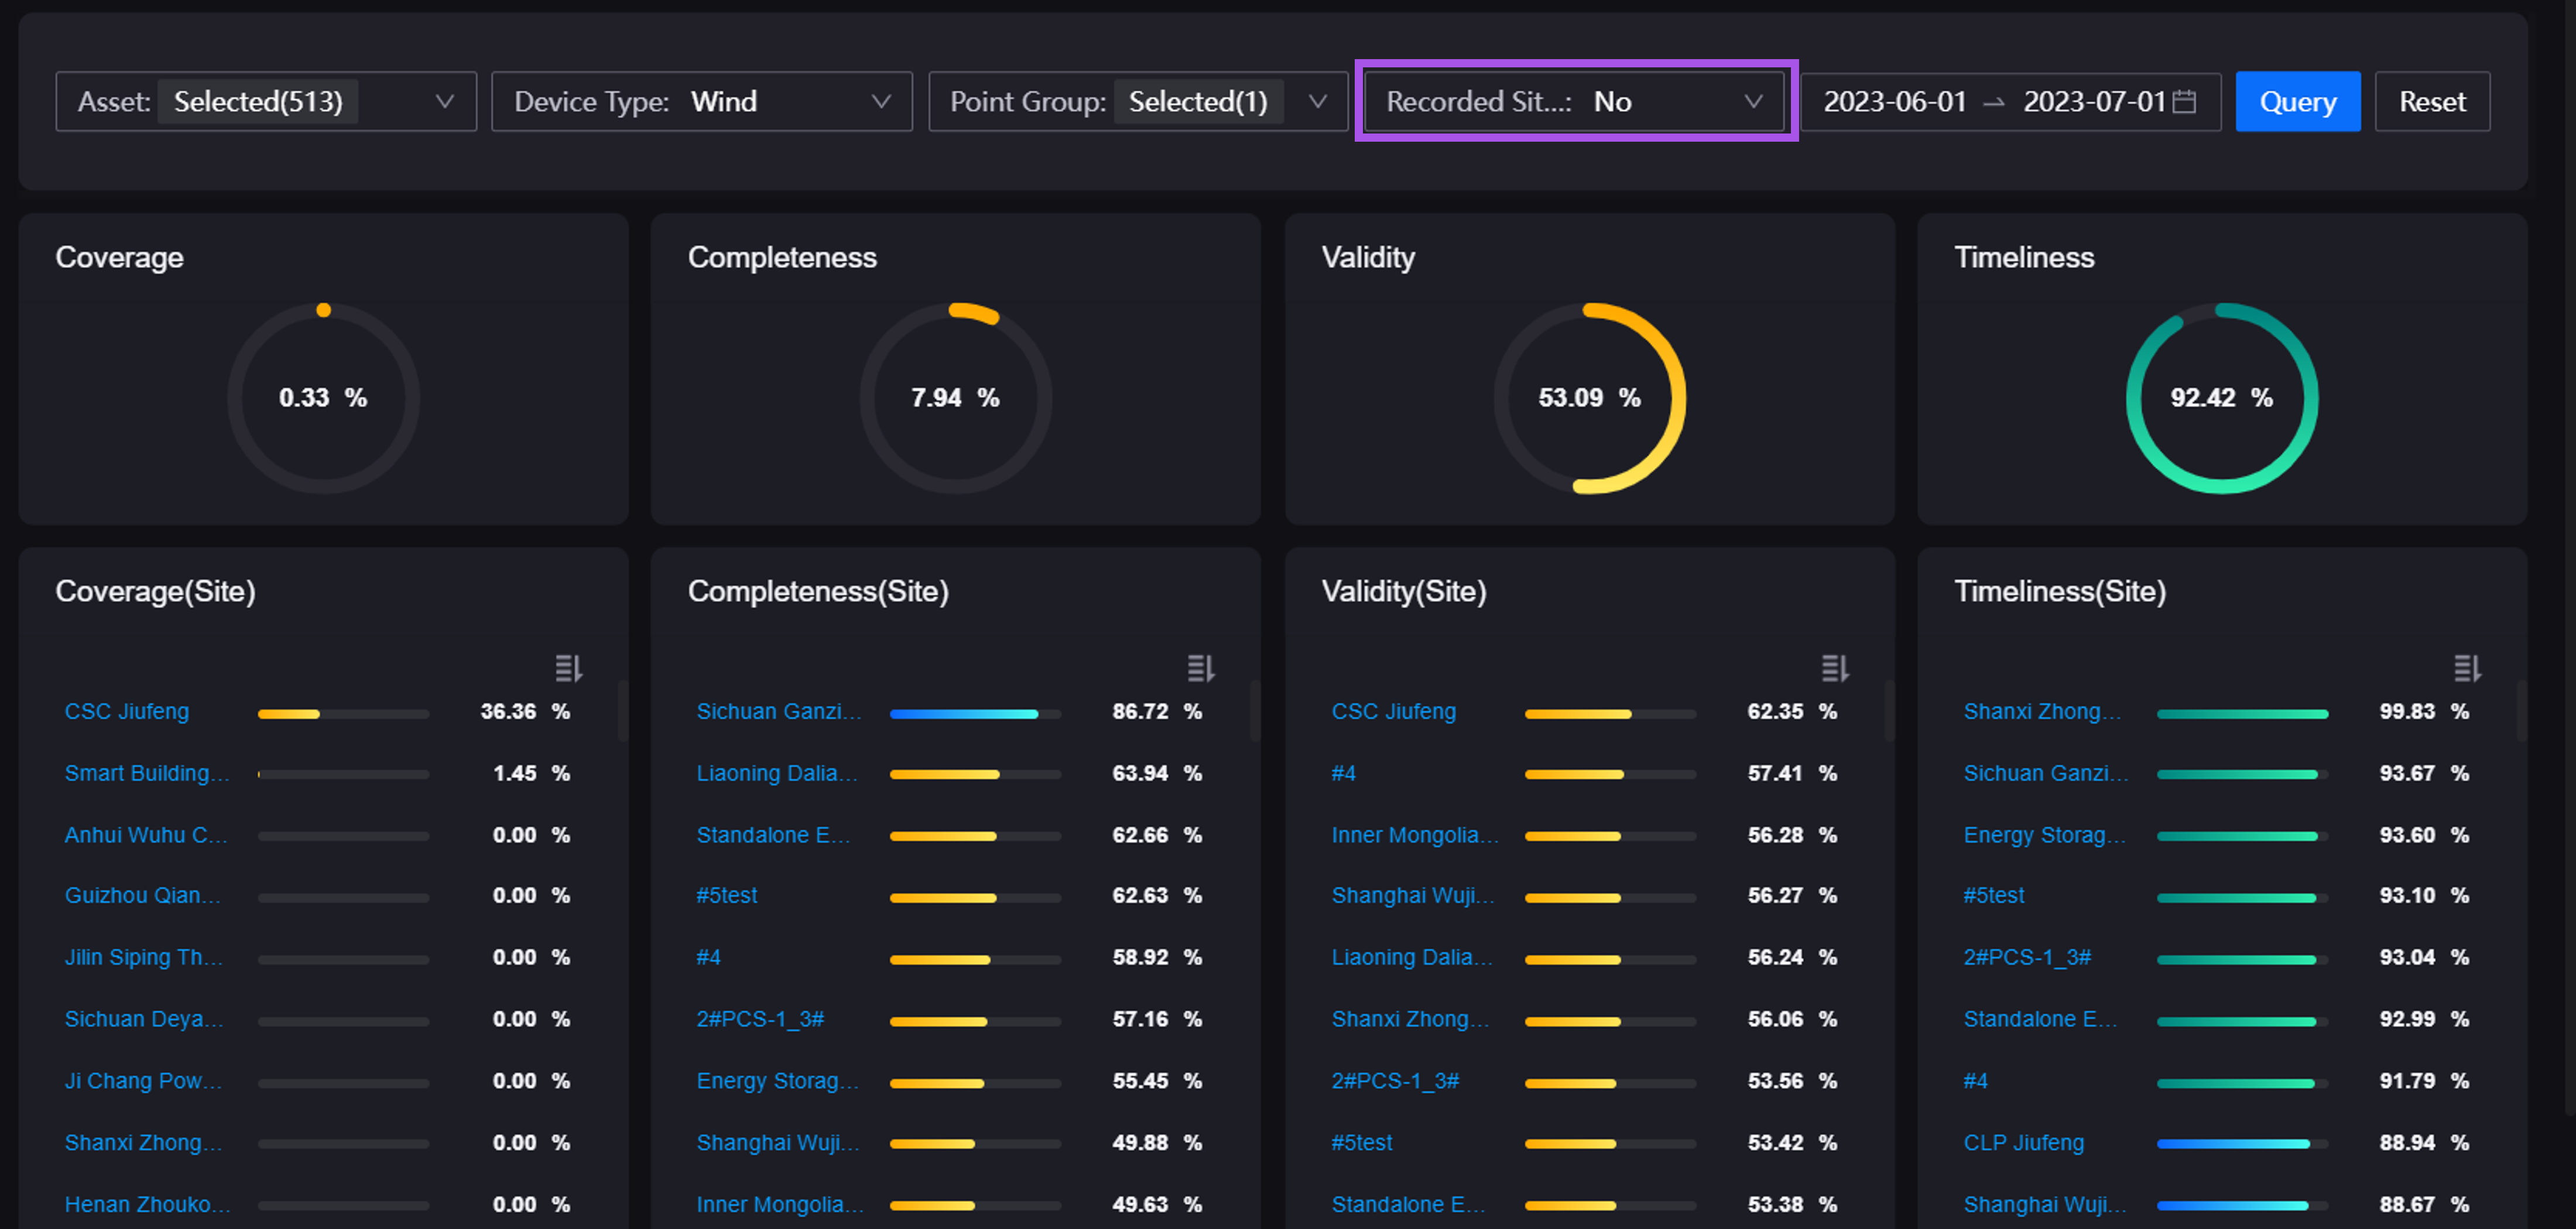Viewport: 2576px width, 1229px height.
Task: Open Inner Mongolia link in Validity list
Action: pyautogui.click(x=1414, y=835)
